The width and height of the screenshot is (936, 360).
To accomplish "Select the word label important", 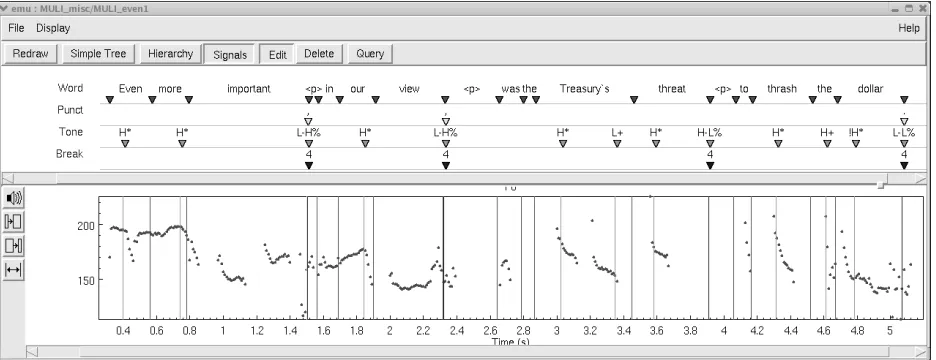I will (x=248, y=89).
